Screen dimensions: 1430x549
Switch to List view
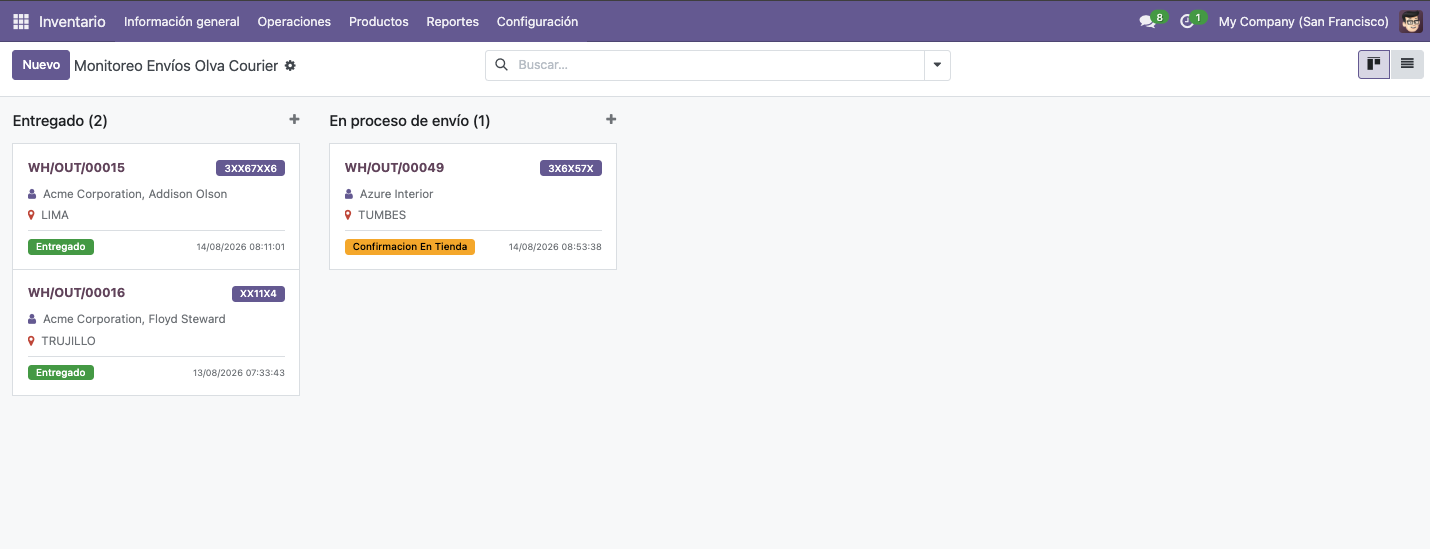coord(1407,64)
